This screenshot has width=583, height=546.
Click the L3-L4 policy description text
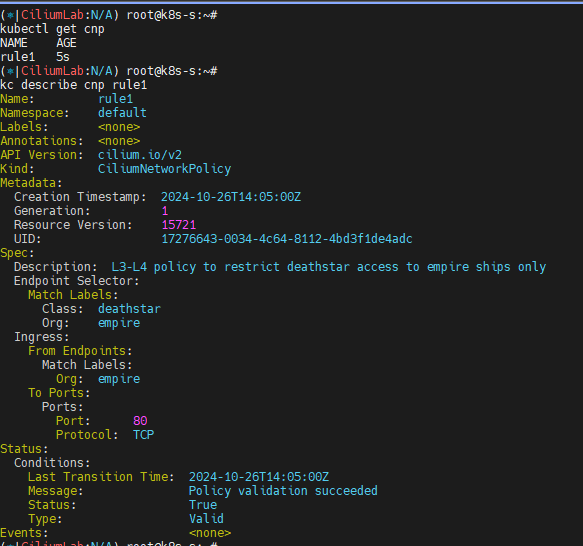point(329,267)
